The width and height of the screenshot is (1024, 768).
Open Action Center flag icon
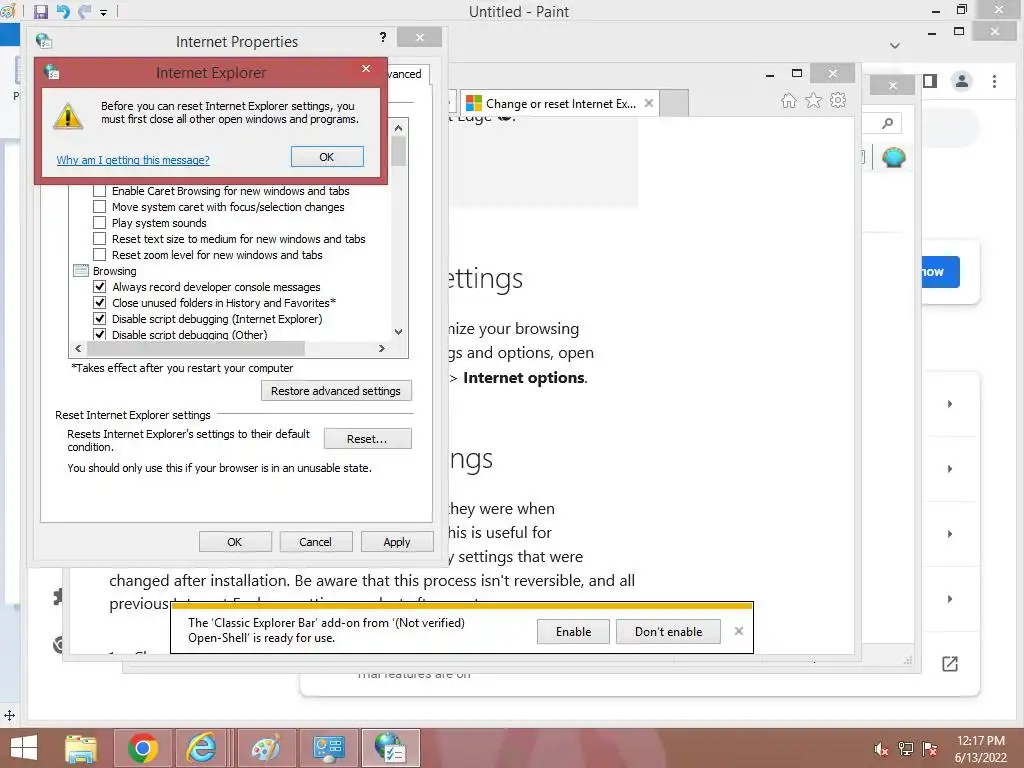coord(930,749)
